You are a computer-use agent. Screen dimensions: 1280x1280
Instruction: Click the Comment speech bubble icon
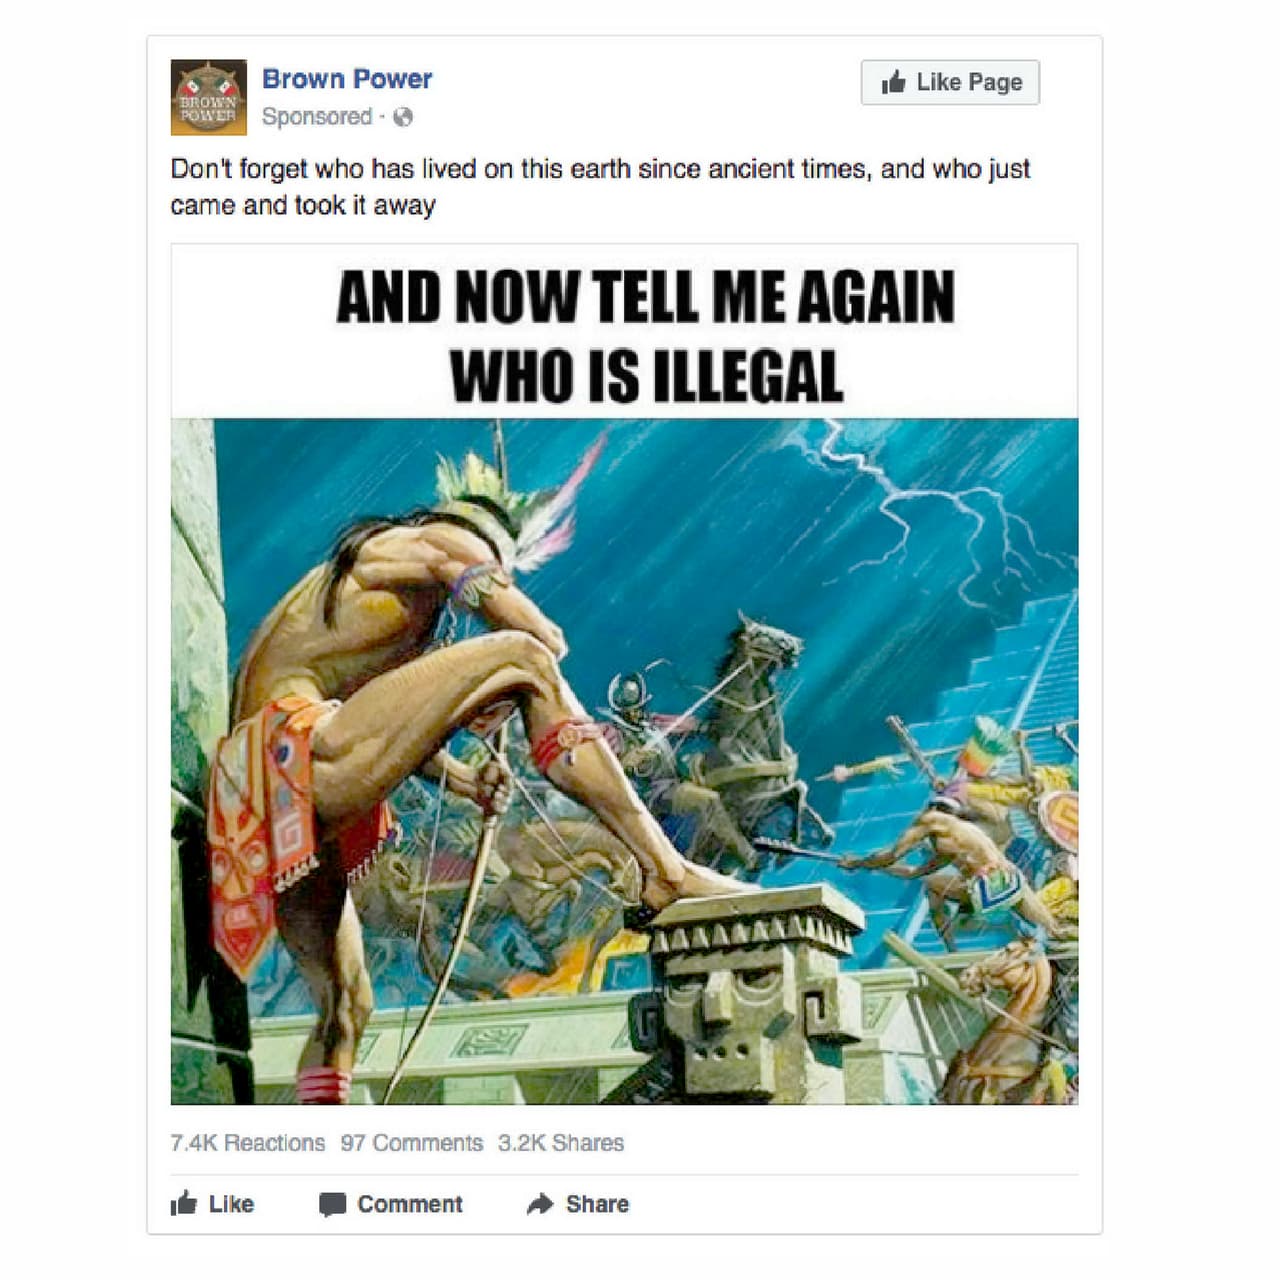tap(332, 1204)
